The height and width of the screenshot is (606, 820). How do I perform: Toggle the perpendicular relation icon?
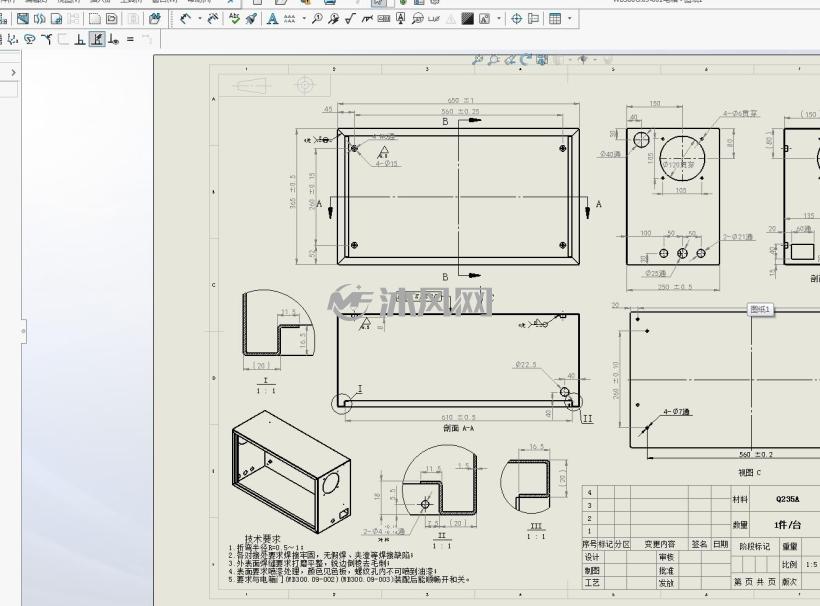(x=79, y=39)
